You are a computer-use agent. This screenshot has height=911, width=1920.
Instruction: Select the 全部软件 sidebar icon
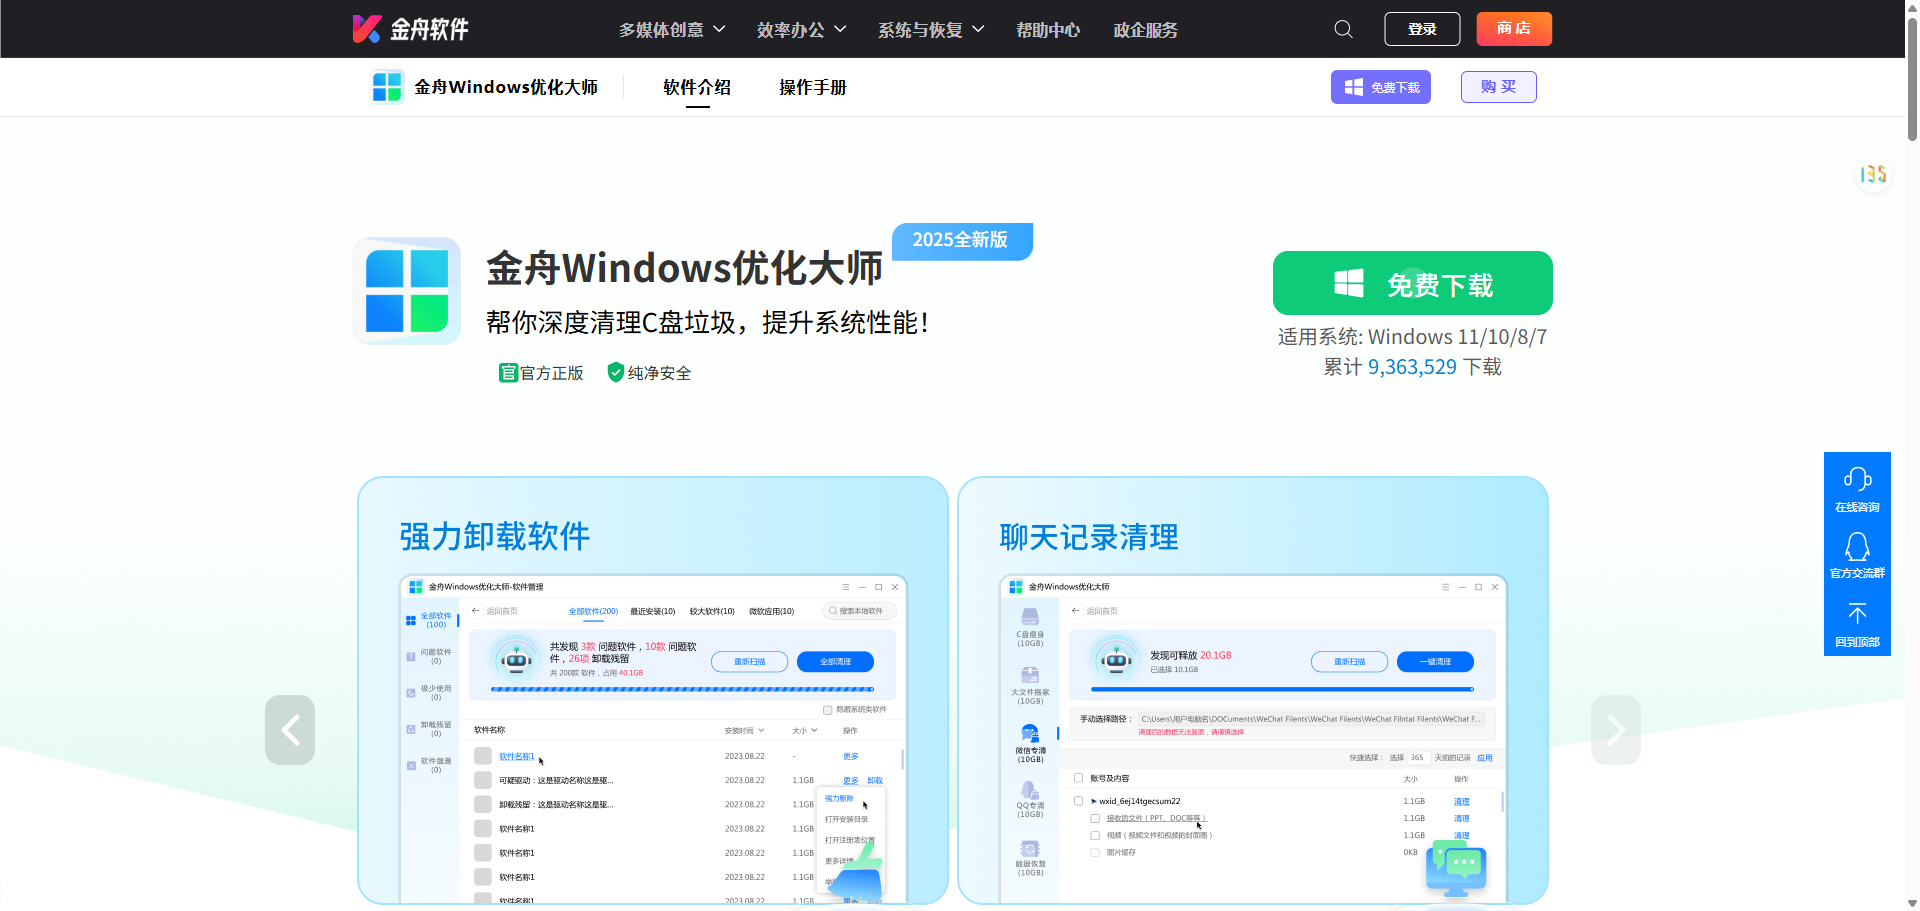tap(411, 620)
